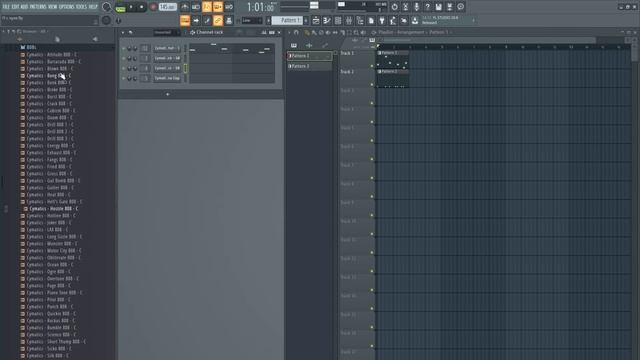Toggle the channel rack step/piano view icon
The height and width of the screenshot is (360, 640).
coord(272,32)
